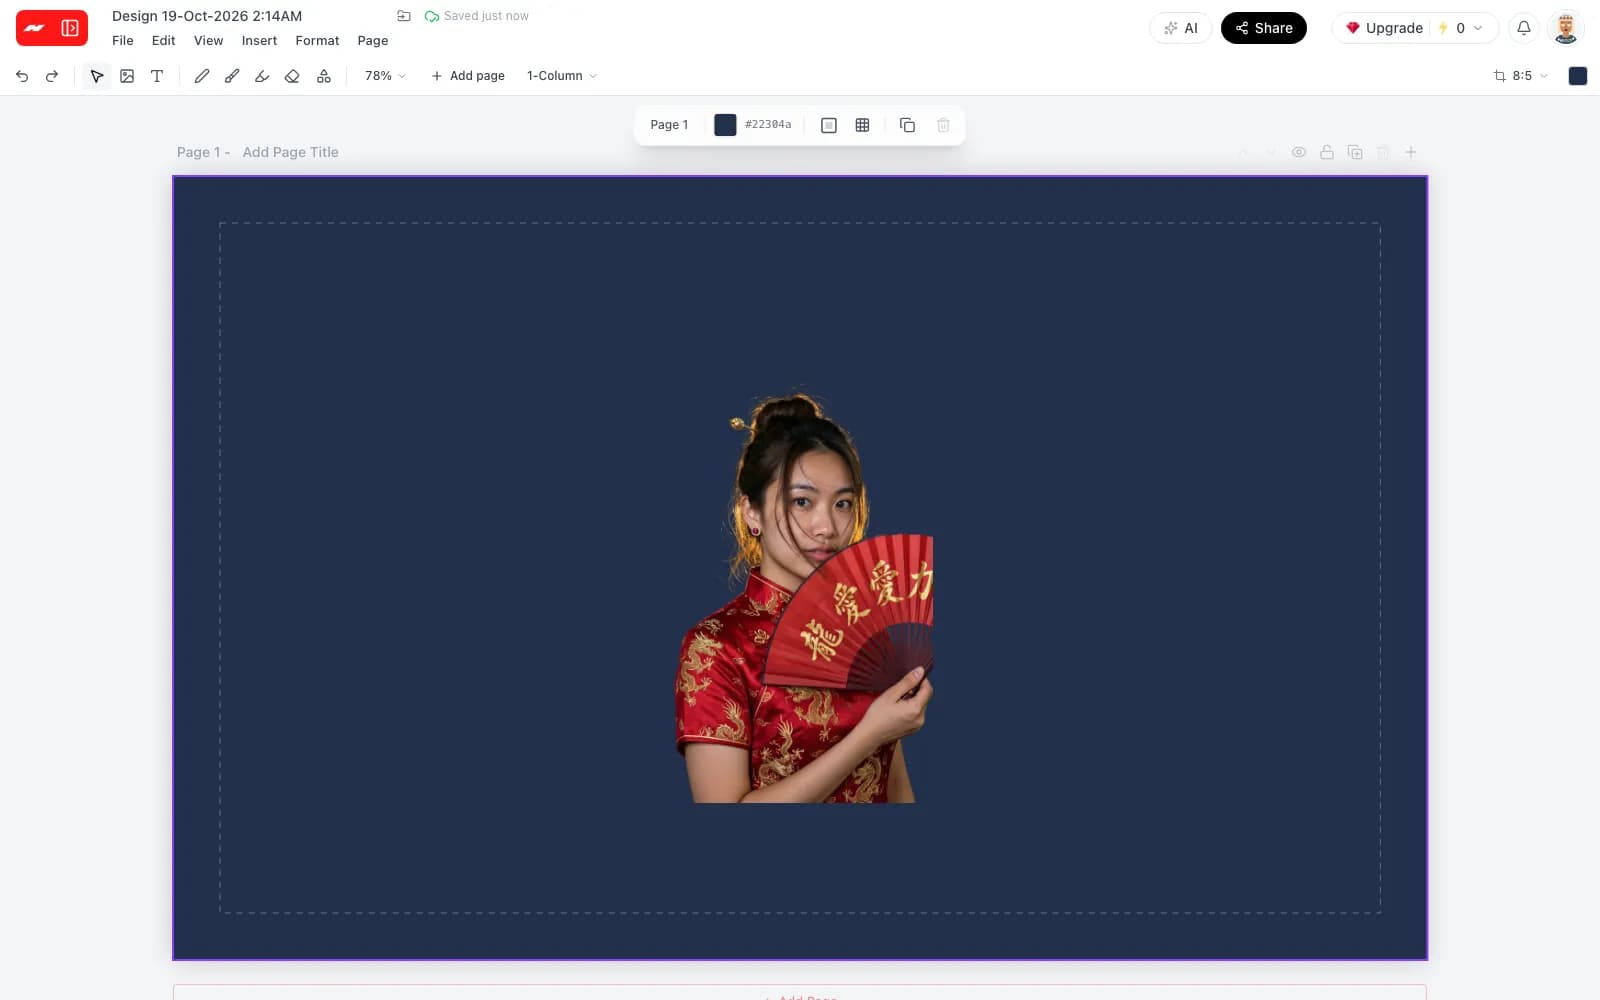Open the user avatar profile menu

[x=1566, y=28]
